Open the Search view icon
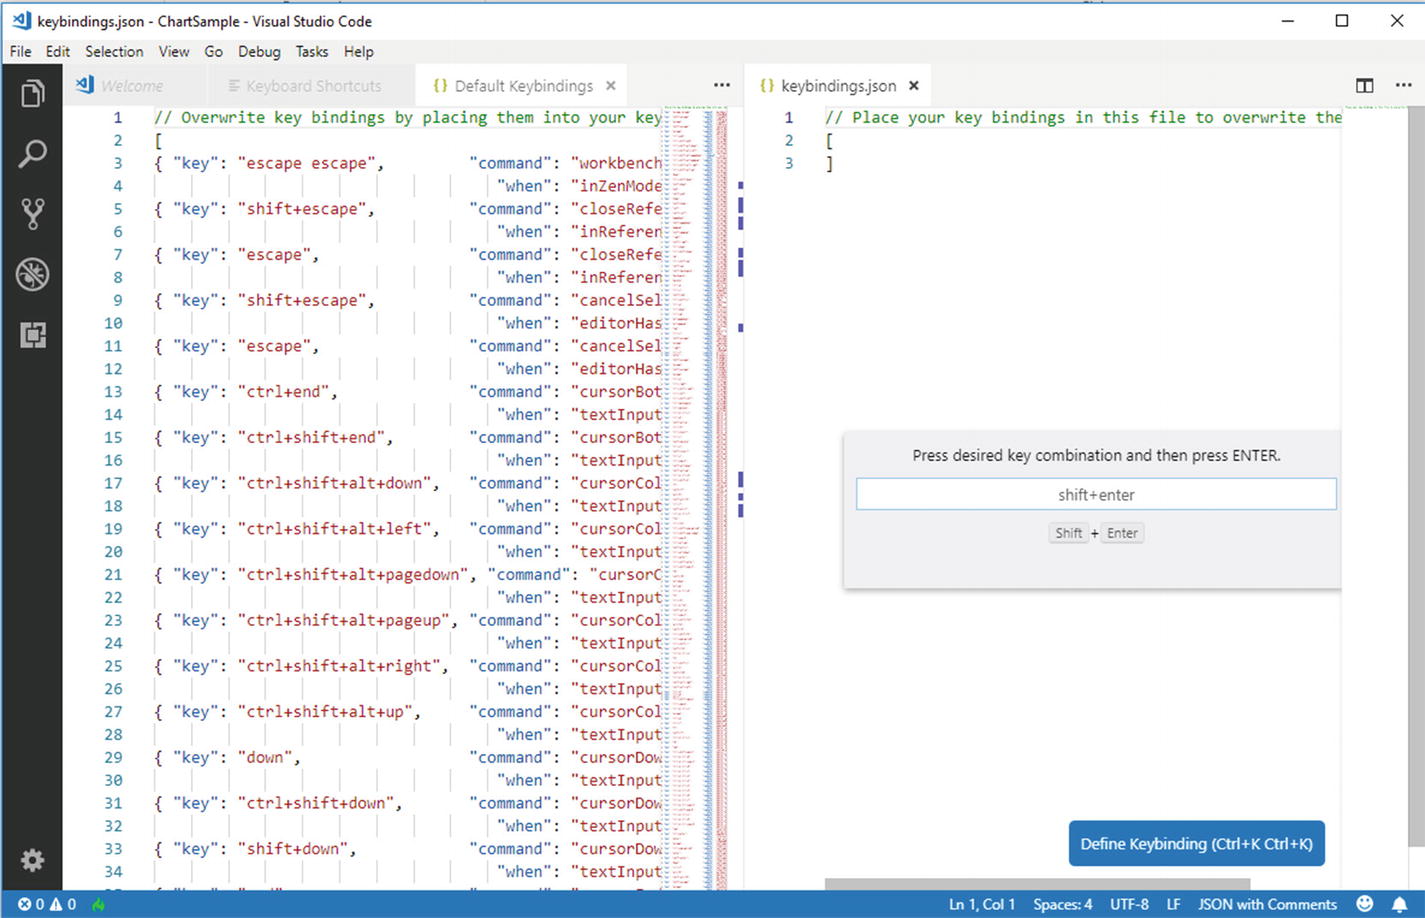Image resolution: width=1425 pixels, height=918 pixels. 32,154
